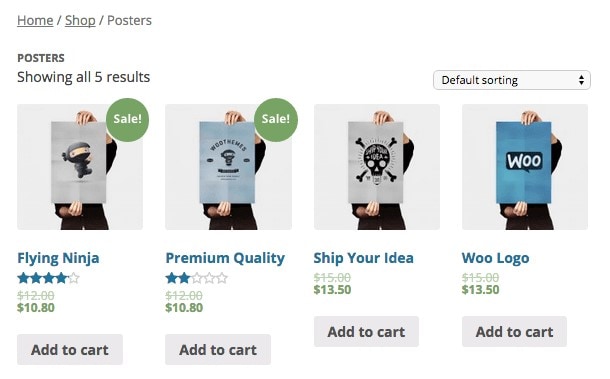The width and height of the screenshot is (610, 379).
Task: Click the Premium Quality star rating
Action: coord(196,278)
